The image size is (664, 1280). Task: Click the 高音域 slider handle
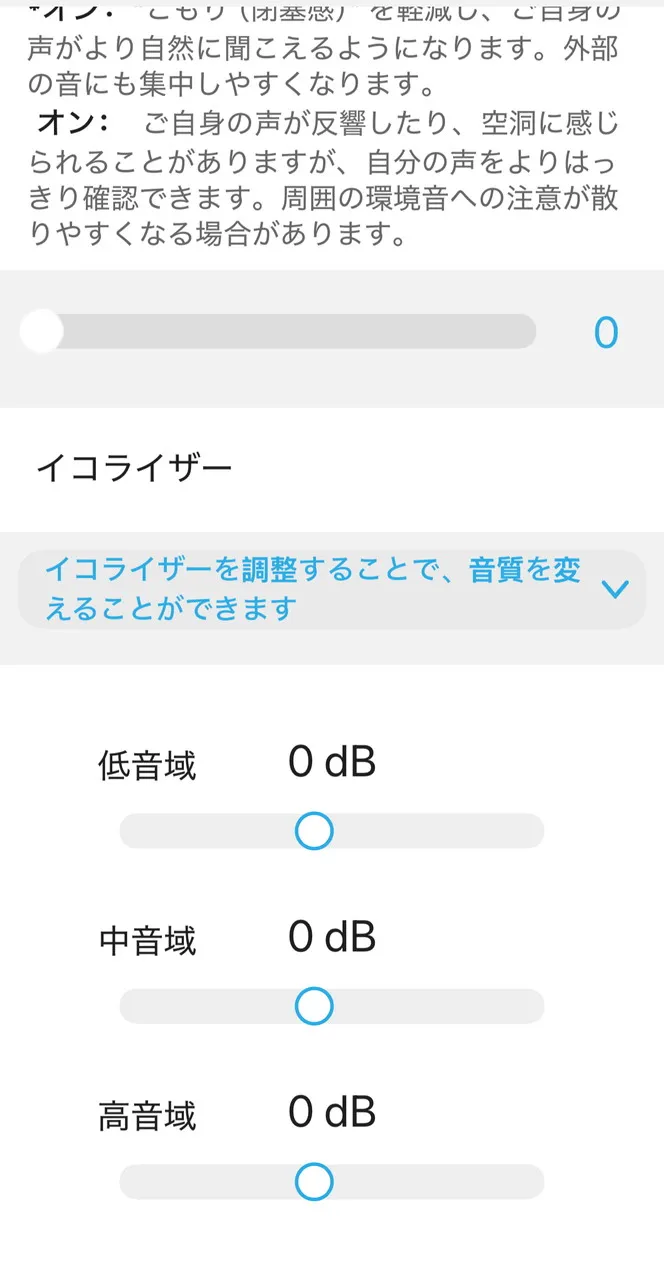pyautogui.click(x=314, y=1180)
